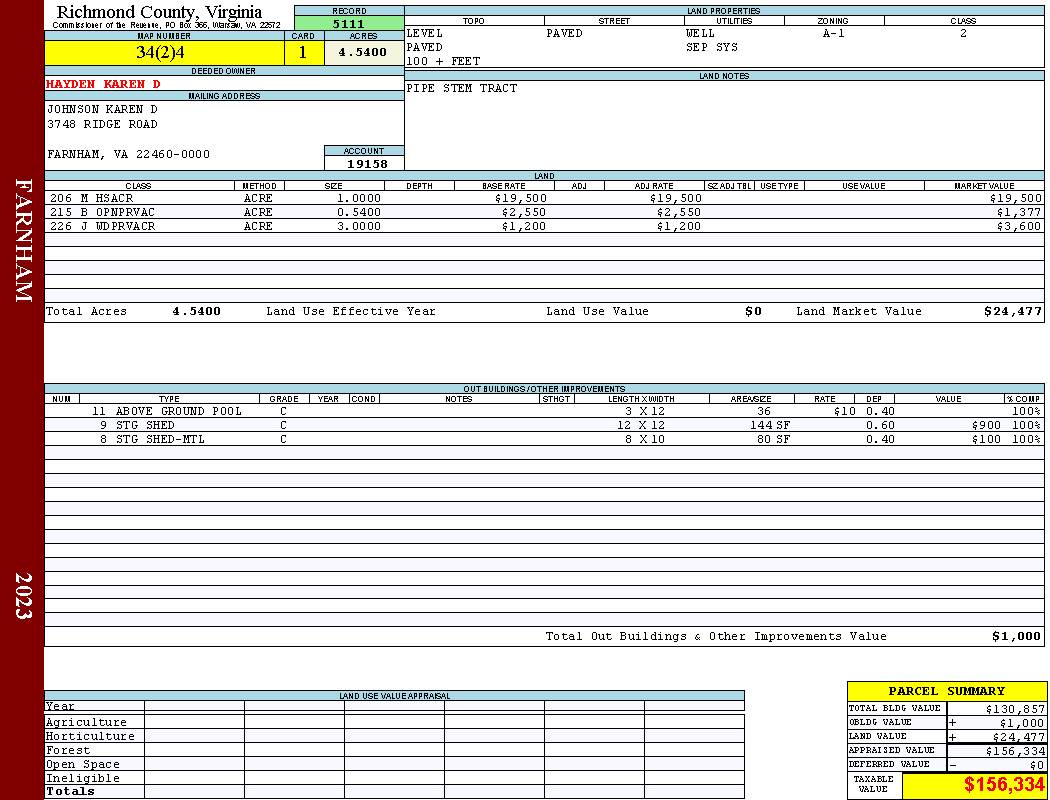
Task: Click the acres value 4.5400 field
Action: 364,52
